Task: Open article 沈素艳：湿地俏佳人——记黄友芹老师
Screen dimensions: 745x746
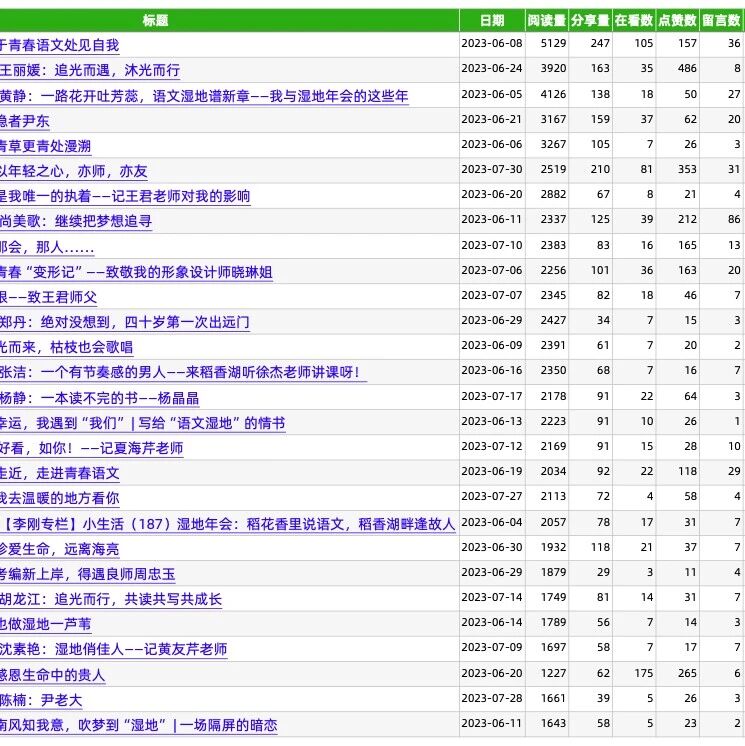Action: tap(114, 649)
